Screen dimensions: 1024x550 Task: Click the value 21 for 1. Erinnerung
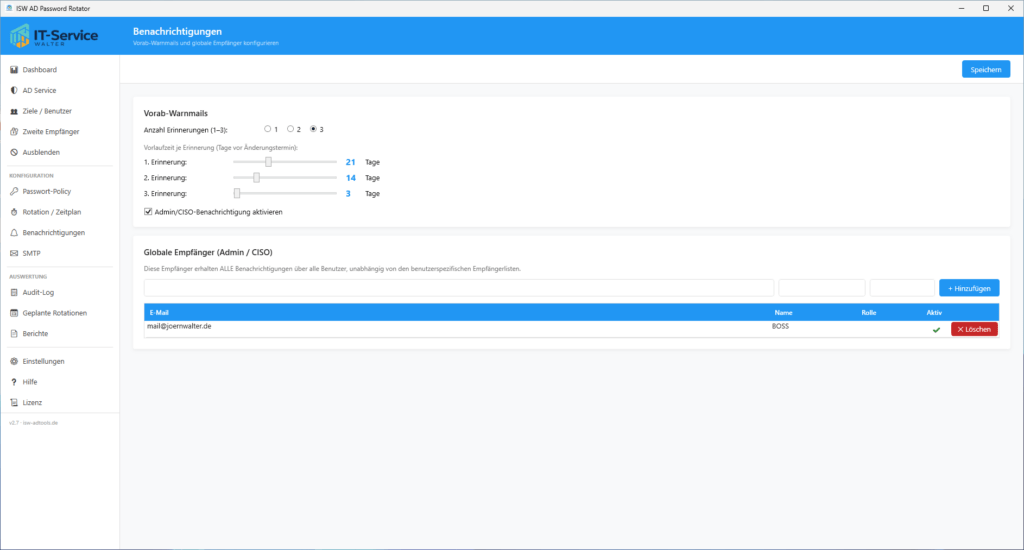coord(351,162)
